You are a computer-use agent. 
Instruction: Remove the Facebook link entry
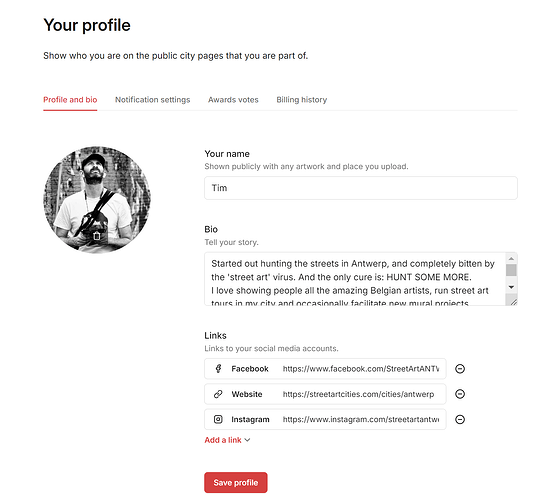pos(460,368)
